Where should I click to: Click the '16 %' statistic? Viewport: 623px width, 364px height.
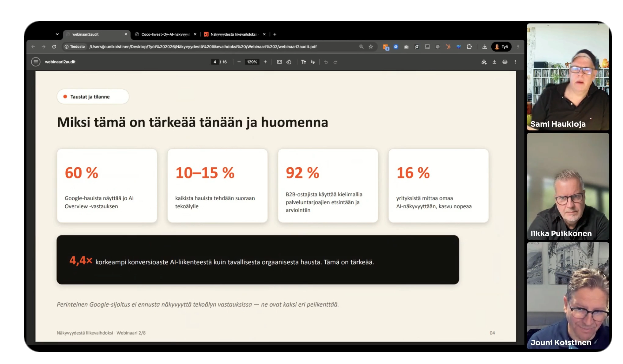[413, 173]
